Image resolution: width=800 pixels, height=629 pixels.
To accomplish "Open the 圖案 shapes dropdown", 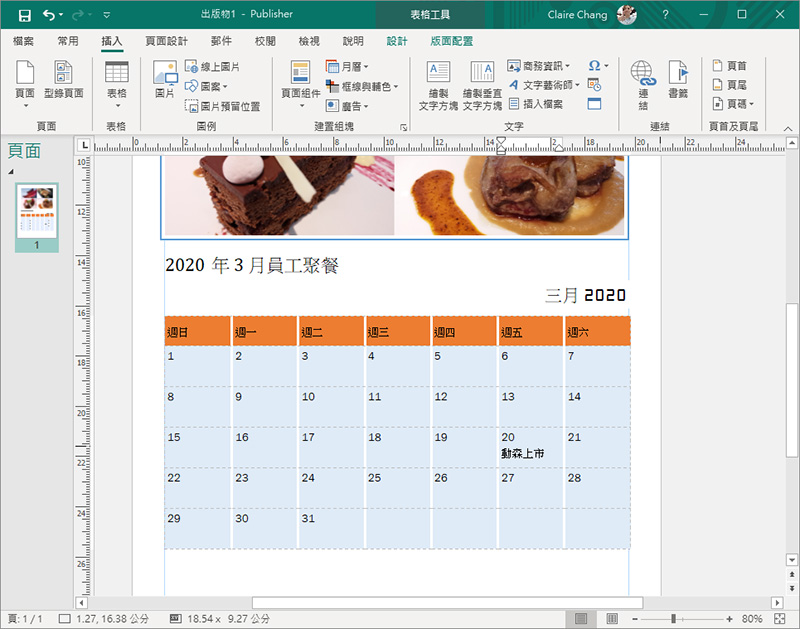I will click(x=206, y=86).
